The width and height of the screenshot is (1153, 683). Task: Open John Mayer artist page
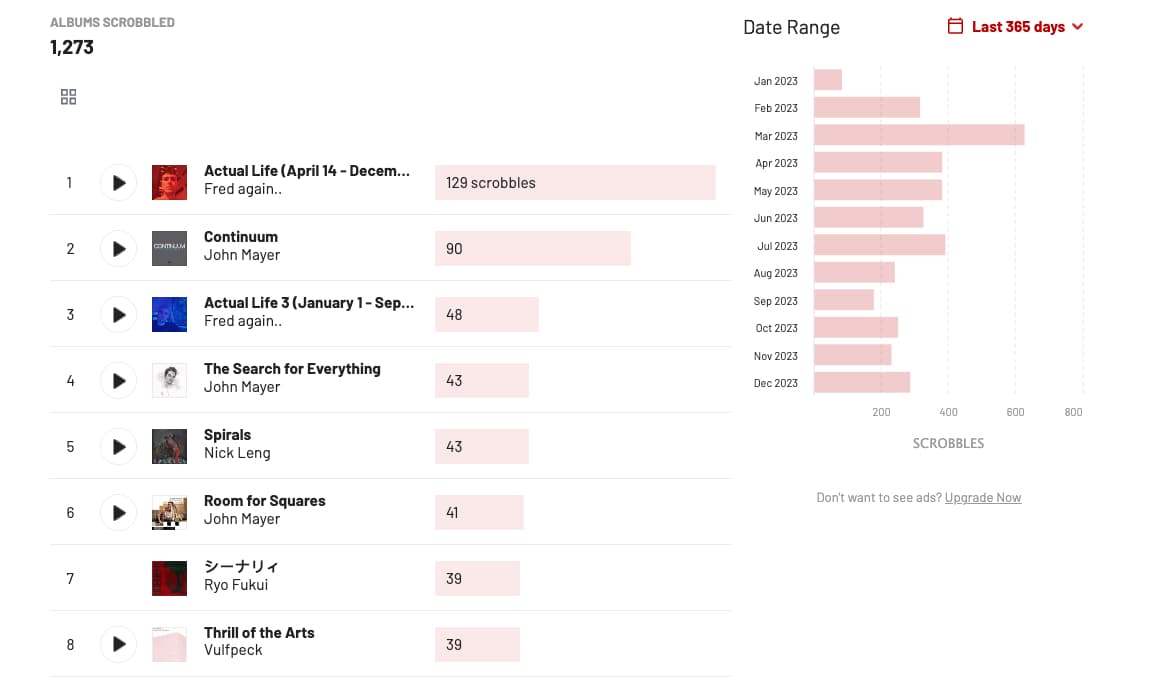tap(241, 254)
